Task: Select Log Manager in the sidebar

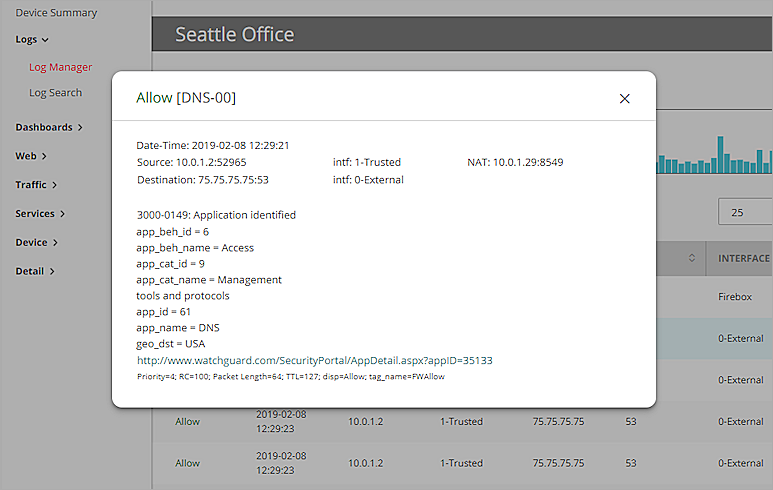Action: tap(60, 67)
